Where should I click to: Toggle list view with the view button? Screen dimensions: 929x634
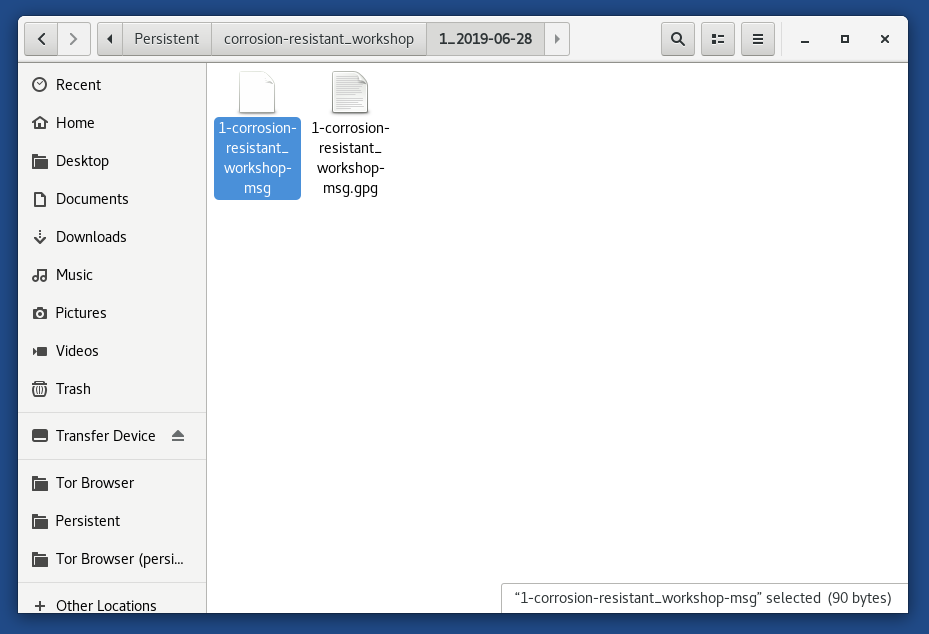tap(717, 39)
